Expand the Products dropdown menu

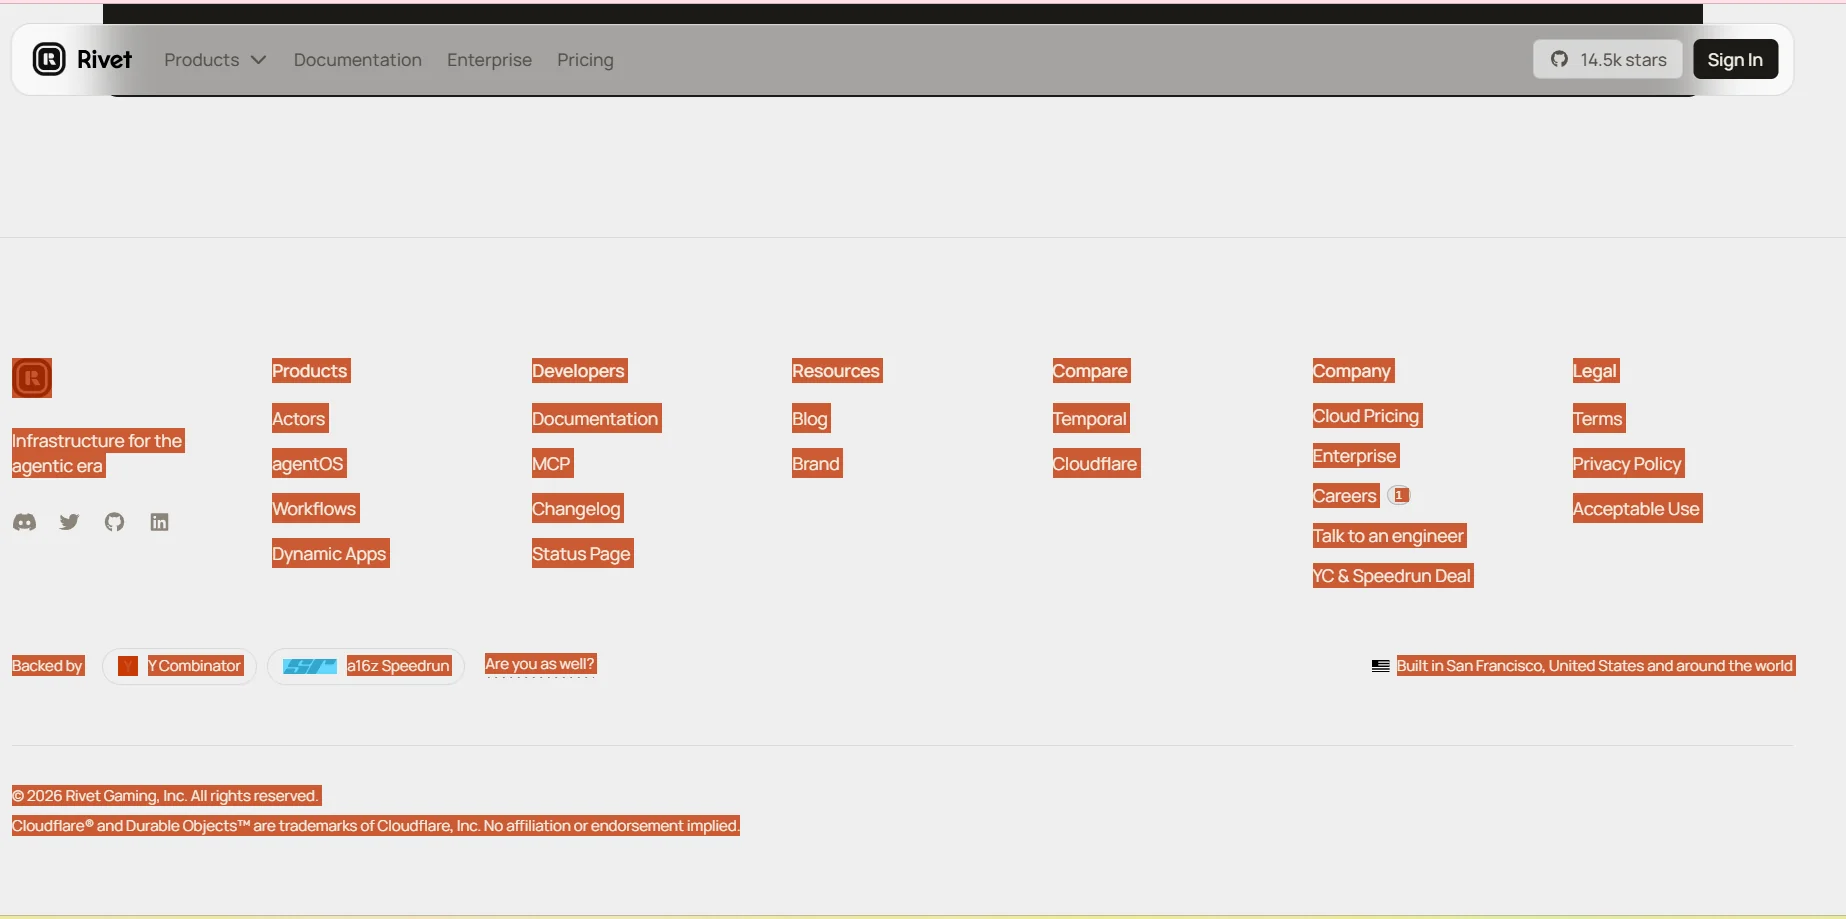(x=215, y=60)
